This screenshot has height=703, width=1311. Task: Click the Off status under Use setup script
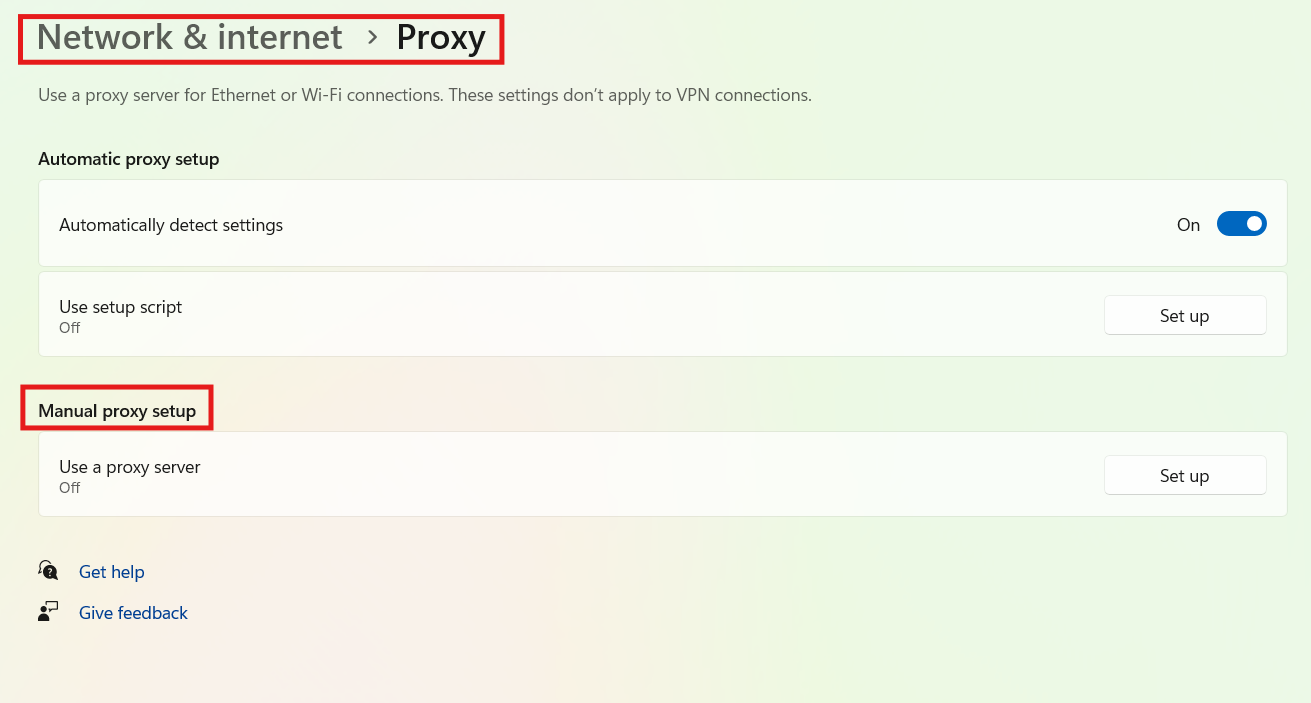coord(69,328)
